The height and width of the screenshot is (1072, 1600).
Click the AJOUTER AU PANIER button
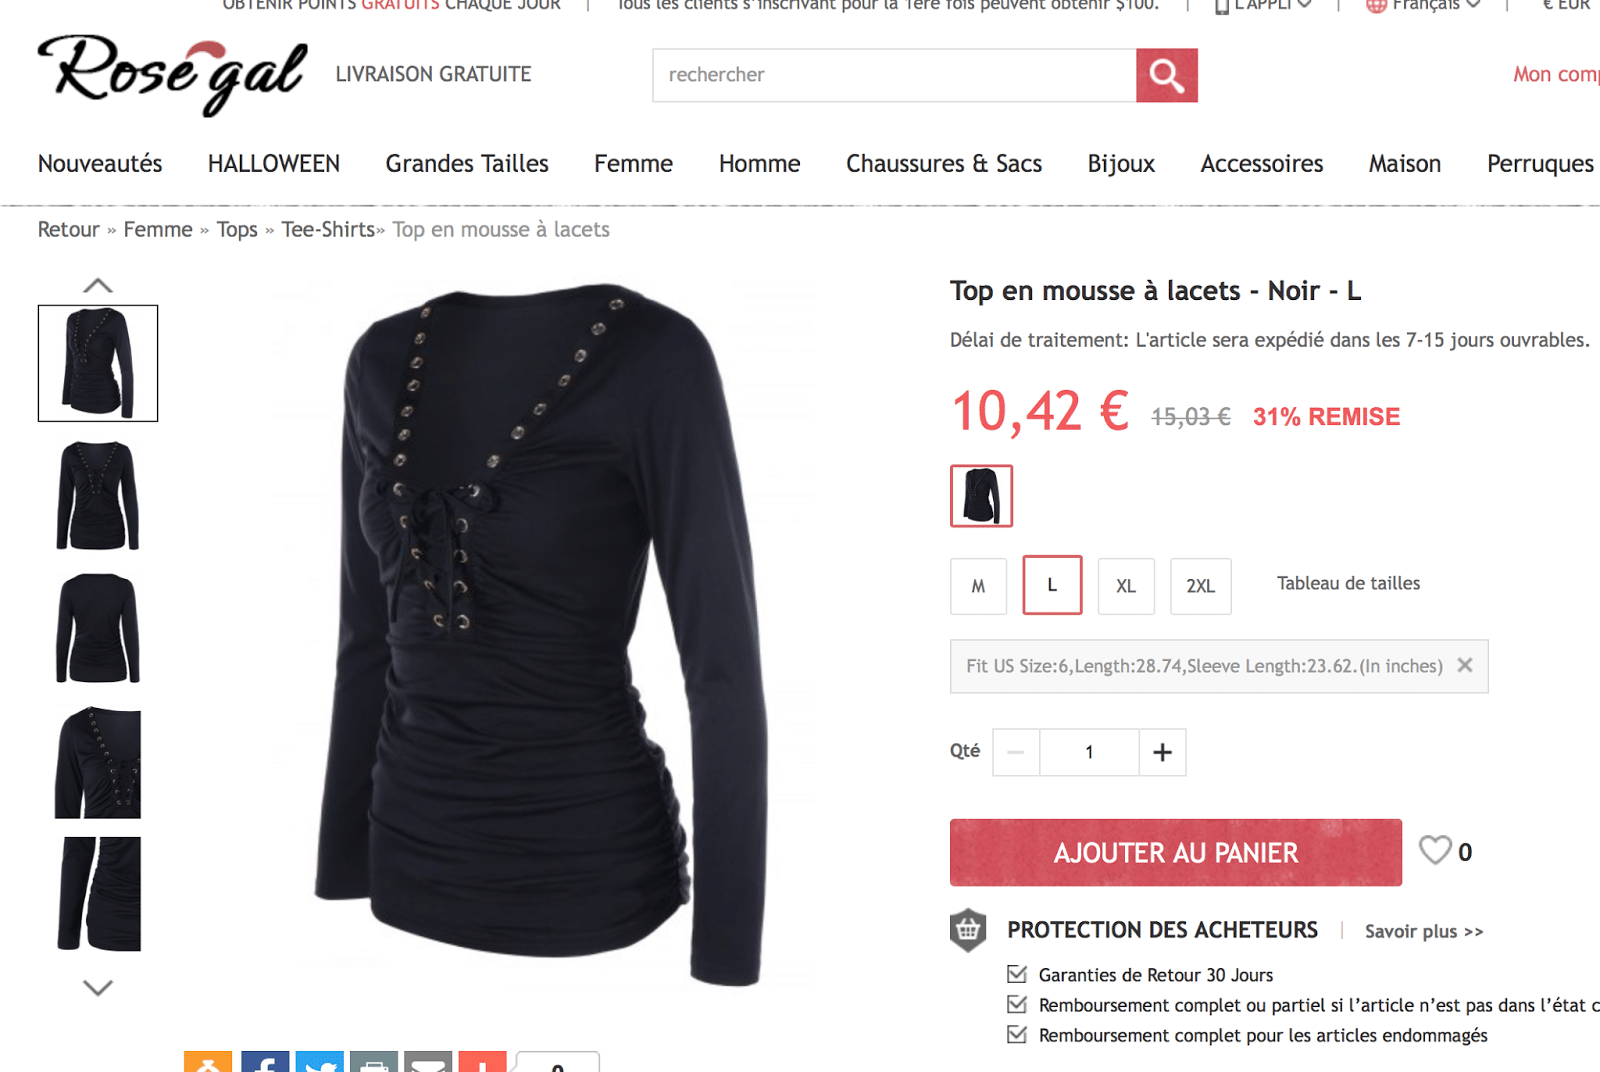coord(1176,852)
